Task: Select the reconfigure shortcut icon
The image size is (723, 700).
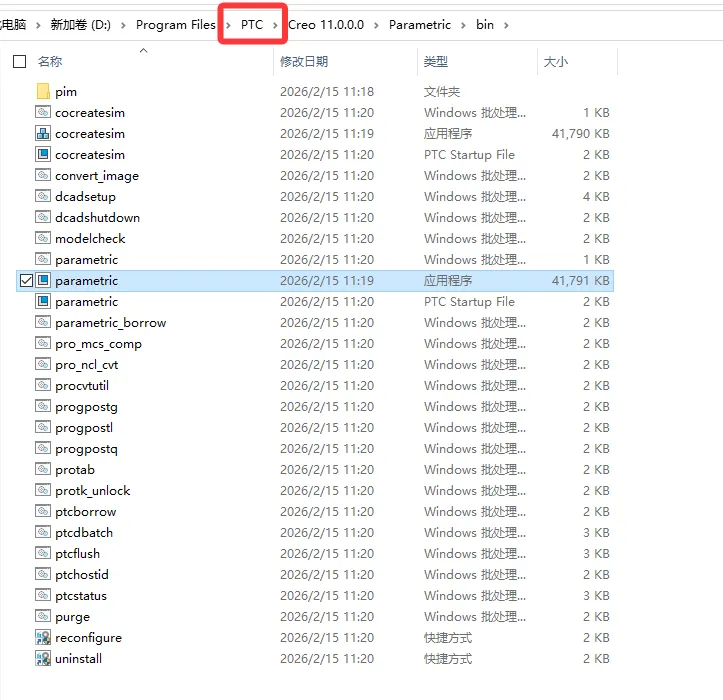Action: click(43, 637)
